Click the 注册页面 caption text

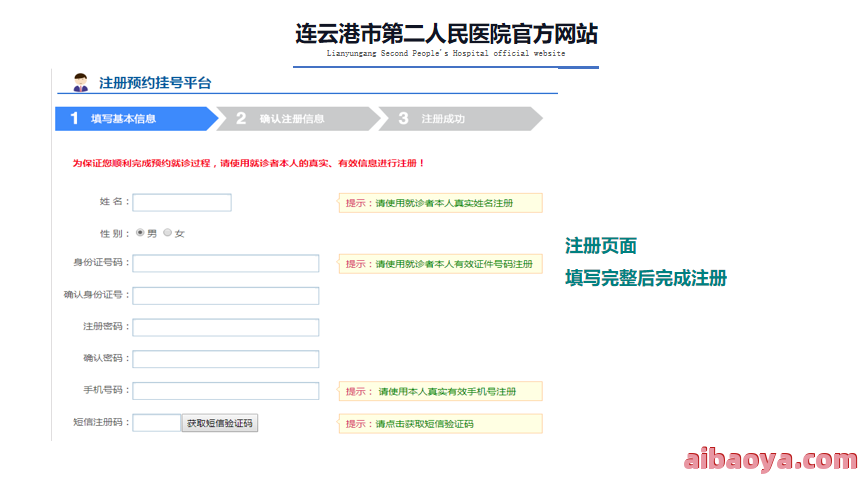[x=601, y=246]
